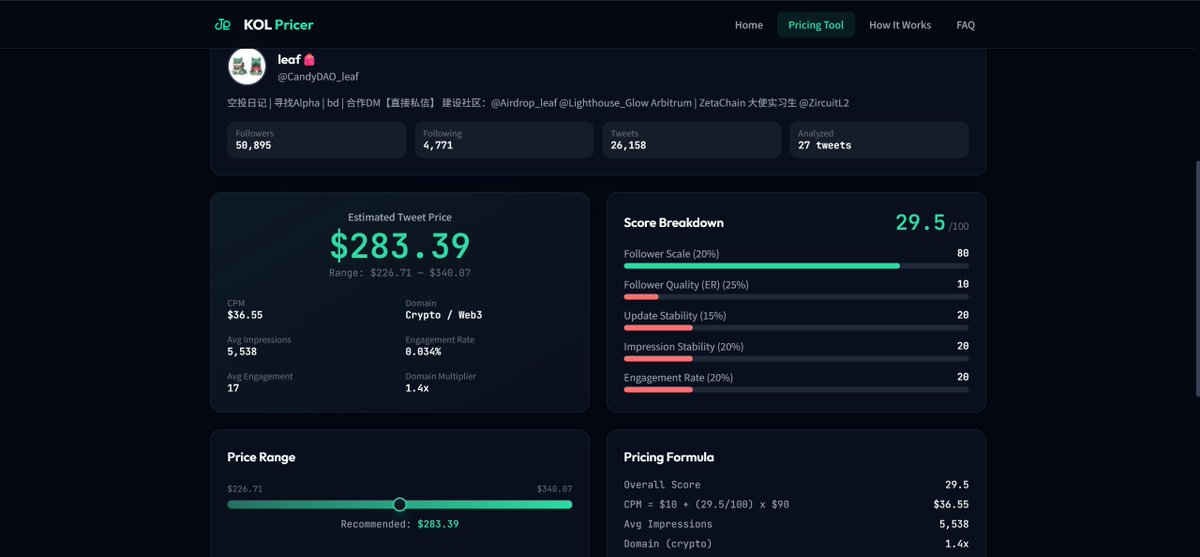Image resolution: width=1200 pixels, height=557 pixels.
Task: Select the Pricing Tool tab
Action: pyautogui.click(x=815, y=25)
